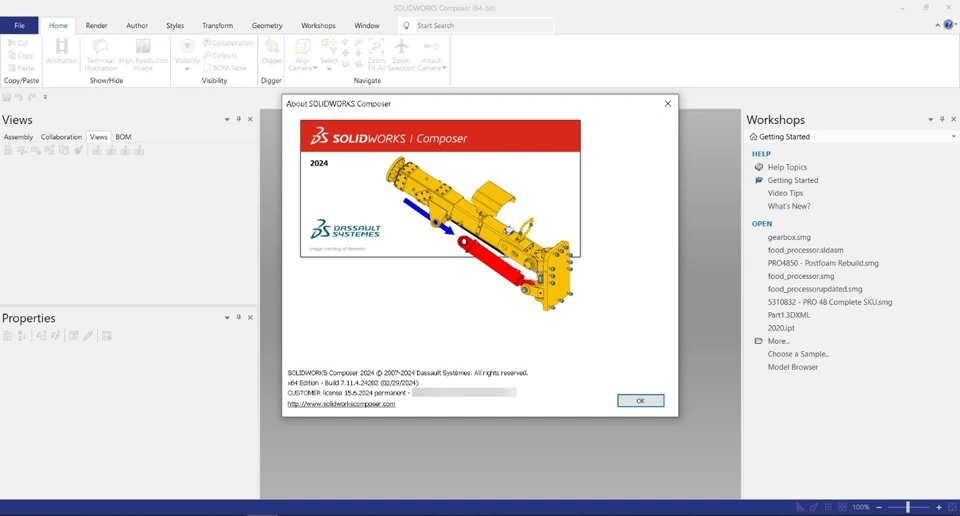The height and width of the screenshot is (516, 960).
Task: Open recent file food_processor.sldasm
Action: pyautogui.click(x=806, y=250)
